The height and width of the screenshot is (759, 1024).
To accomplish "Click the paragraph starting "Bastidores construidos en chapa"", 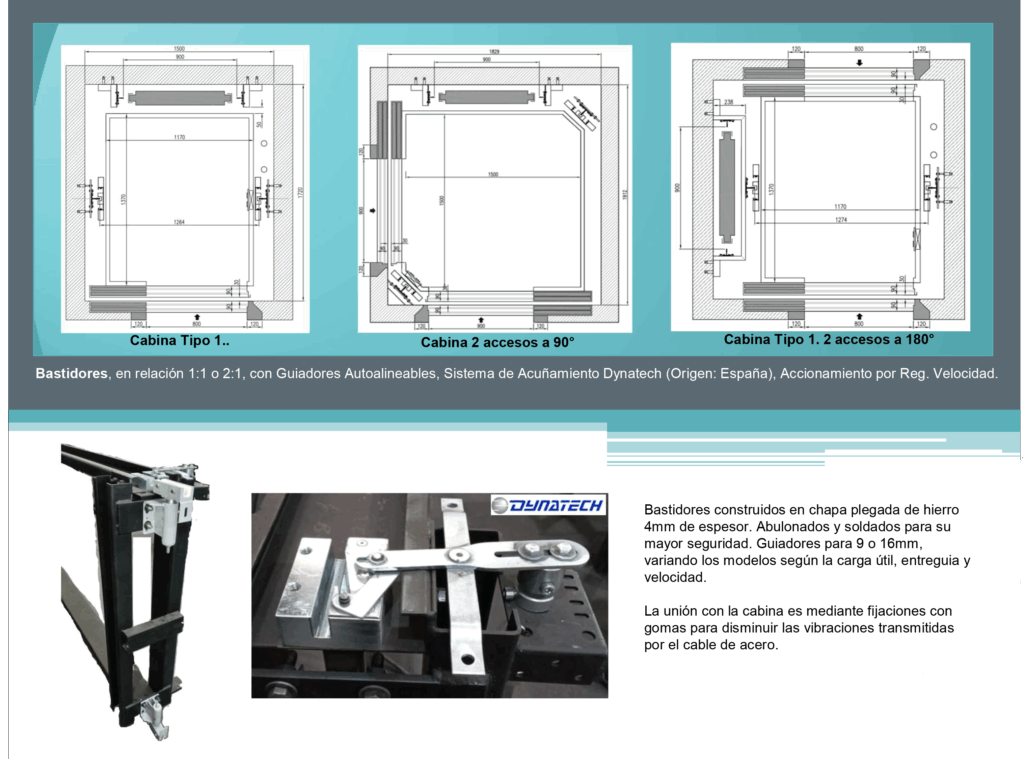I will tap(806, 543).
